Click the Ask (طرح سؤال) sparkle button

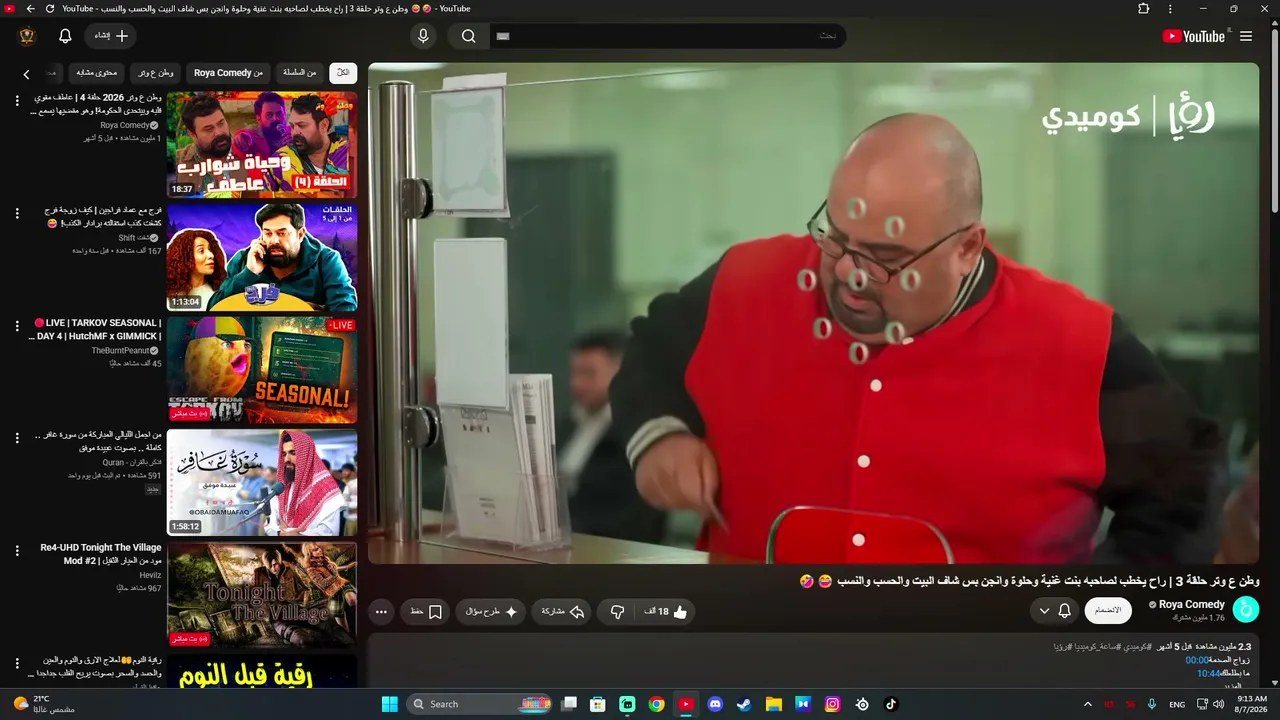coord(491,611)
